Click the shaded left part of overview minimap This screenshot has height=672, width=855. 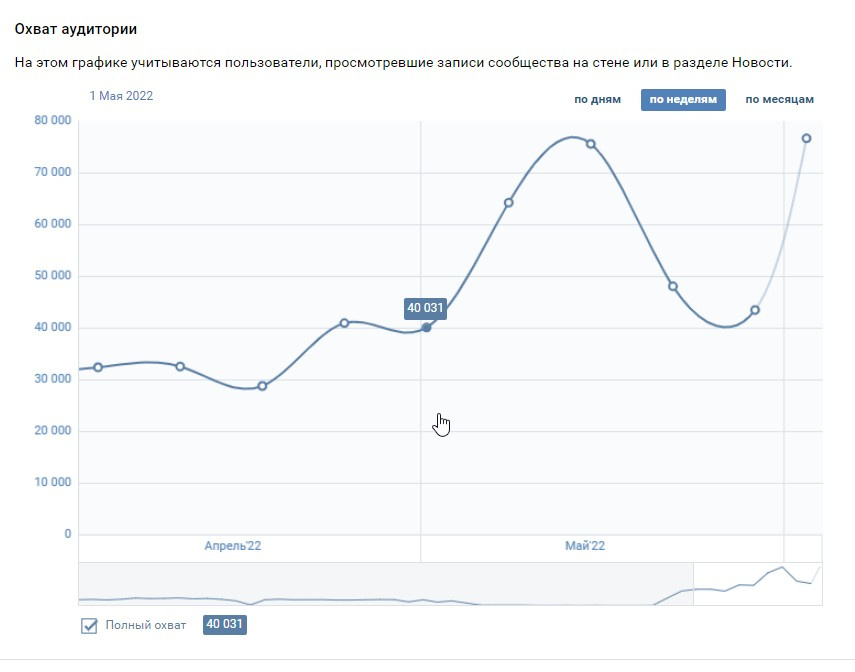tap(386, 584)
